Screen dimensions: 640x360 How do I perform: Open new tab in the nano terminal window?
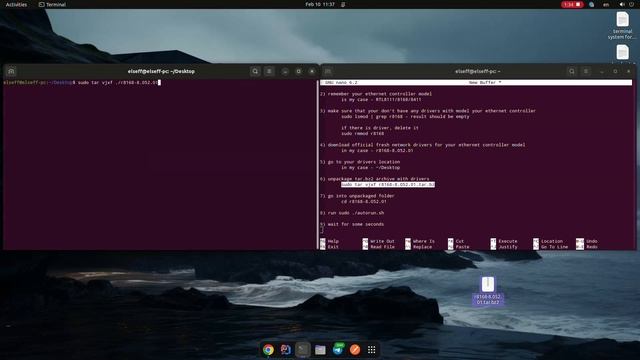(x=328, y=71)
